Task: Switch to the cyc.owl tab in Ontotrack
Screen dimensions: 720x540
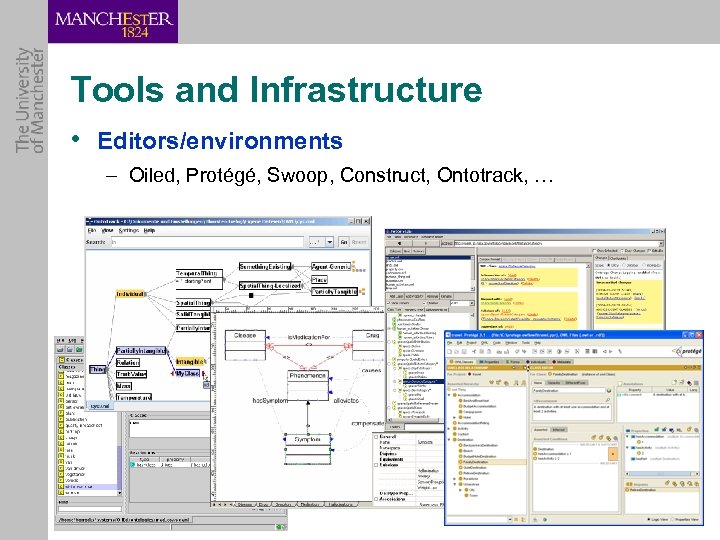Action: click(100, 406)
